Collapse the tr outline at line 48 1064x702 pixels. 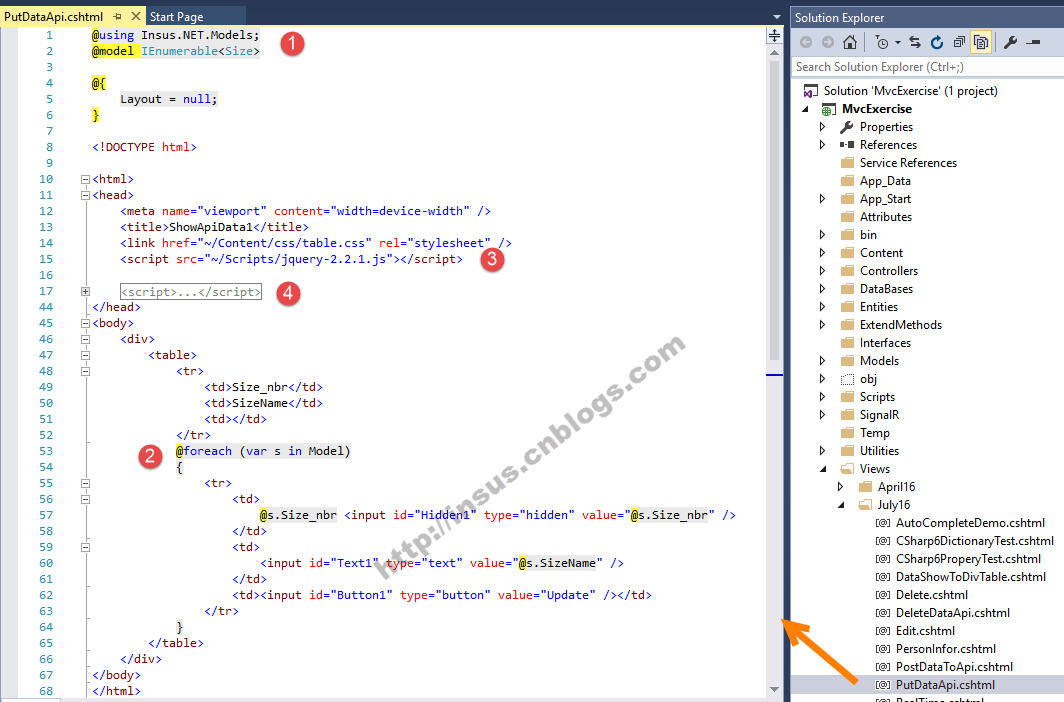coord(86,372)
